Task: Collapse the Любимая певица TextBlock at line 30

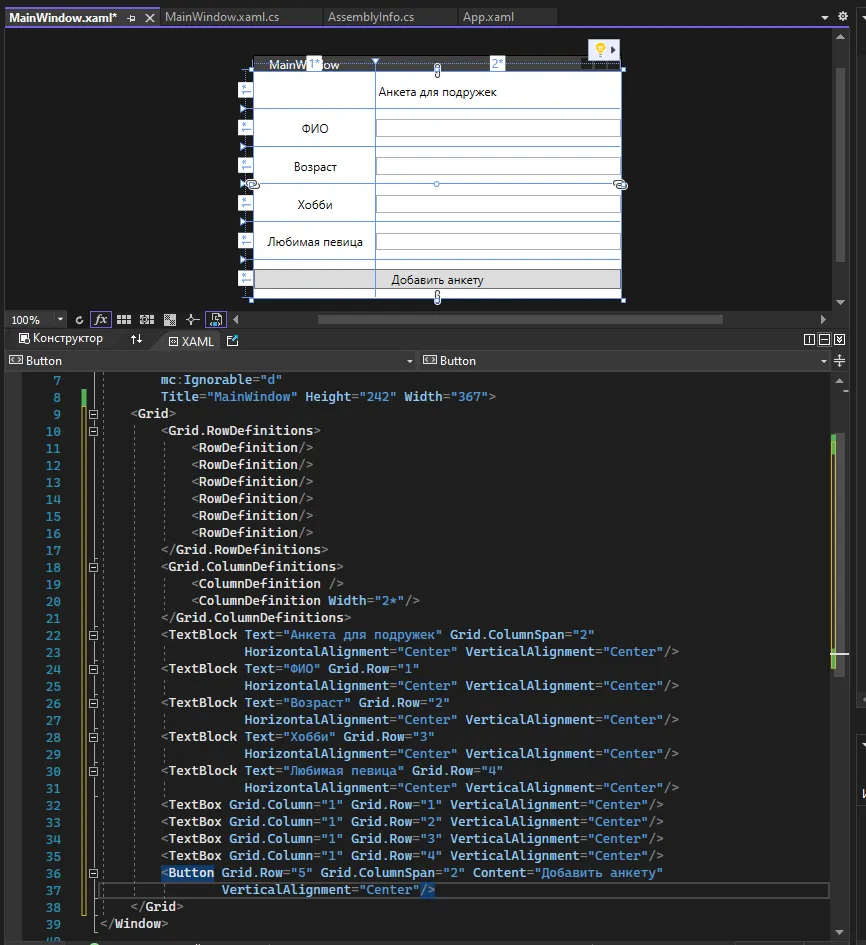Action: pyautogui.click(x=93, y=771)
